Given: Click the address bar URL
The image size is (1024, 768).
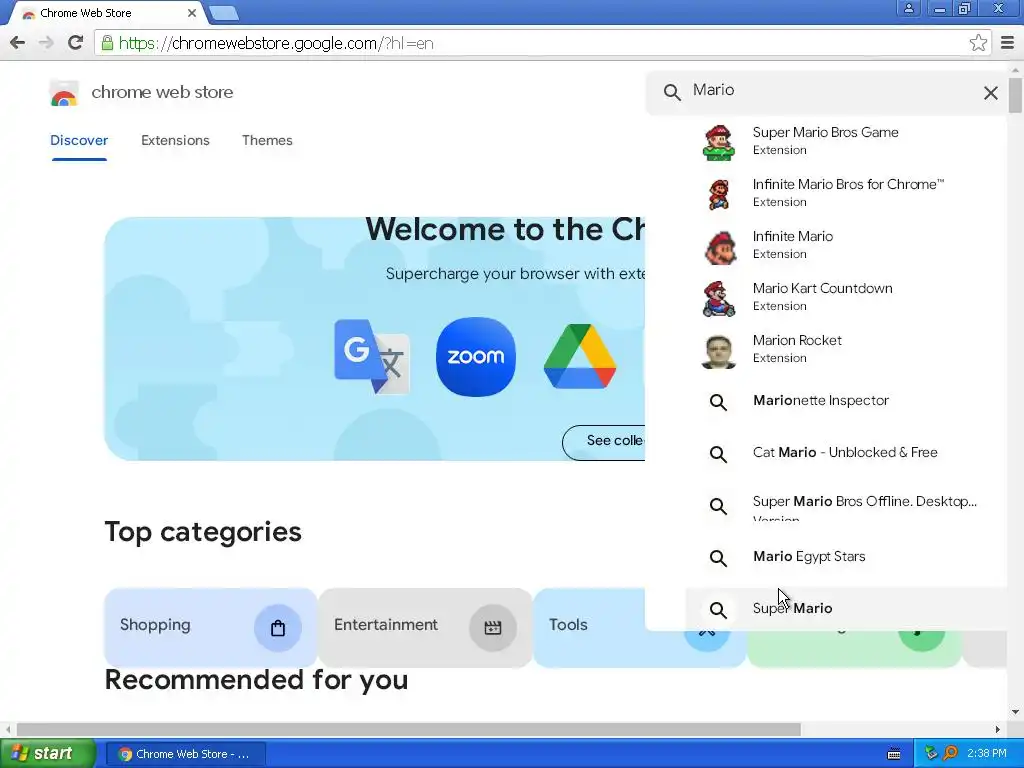Looking at the screenshot, I should point(276,44).
